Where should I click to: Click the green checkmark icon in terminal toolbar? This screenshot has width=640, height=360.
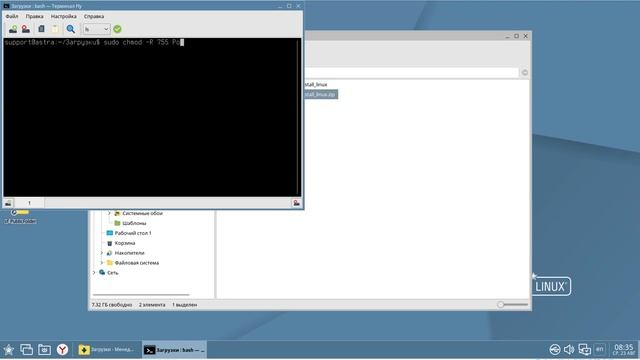118,29
